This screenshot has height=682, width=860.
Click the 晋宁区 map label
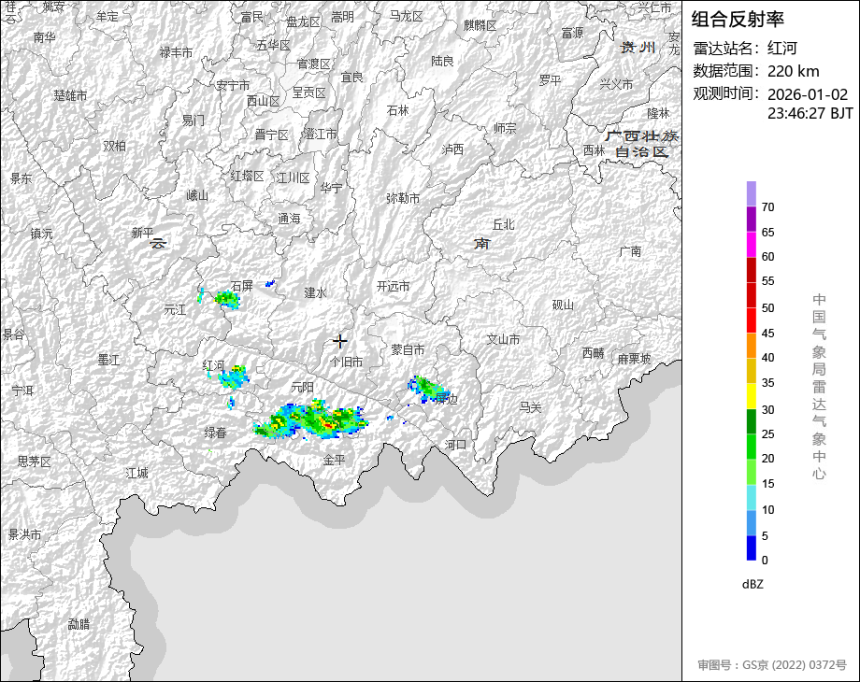(x=271, y=134)
